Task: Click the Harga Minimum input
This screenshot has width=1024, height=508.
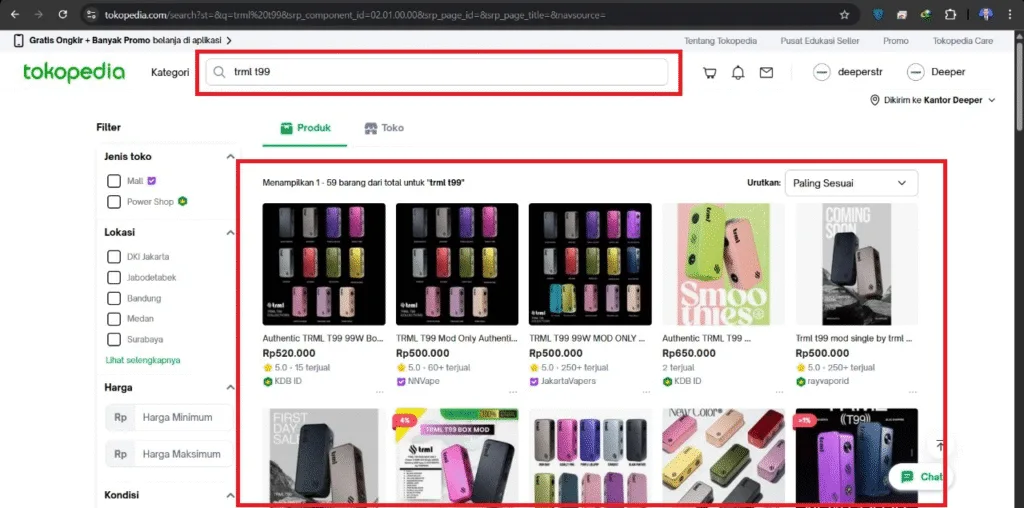Action: pyautogui.click(x=168, y=417)
